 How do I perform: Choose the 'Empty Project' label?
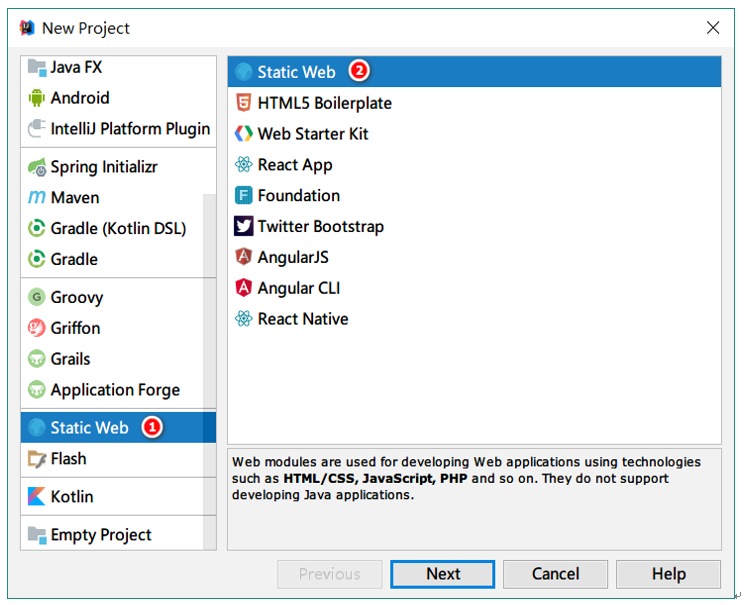101,536
